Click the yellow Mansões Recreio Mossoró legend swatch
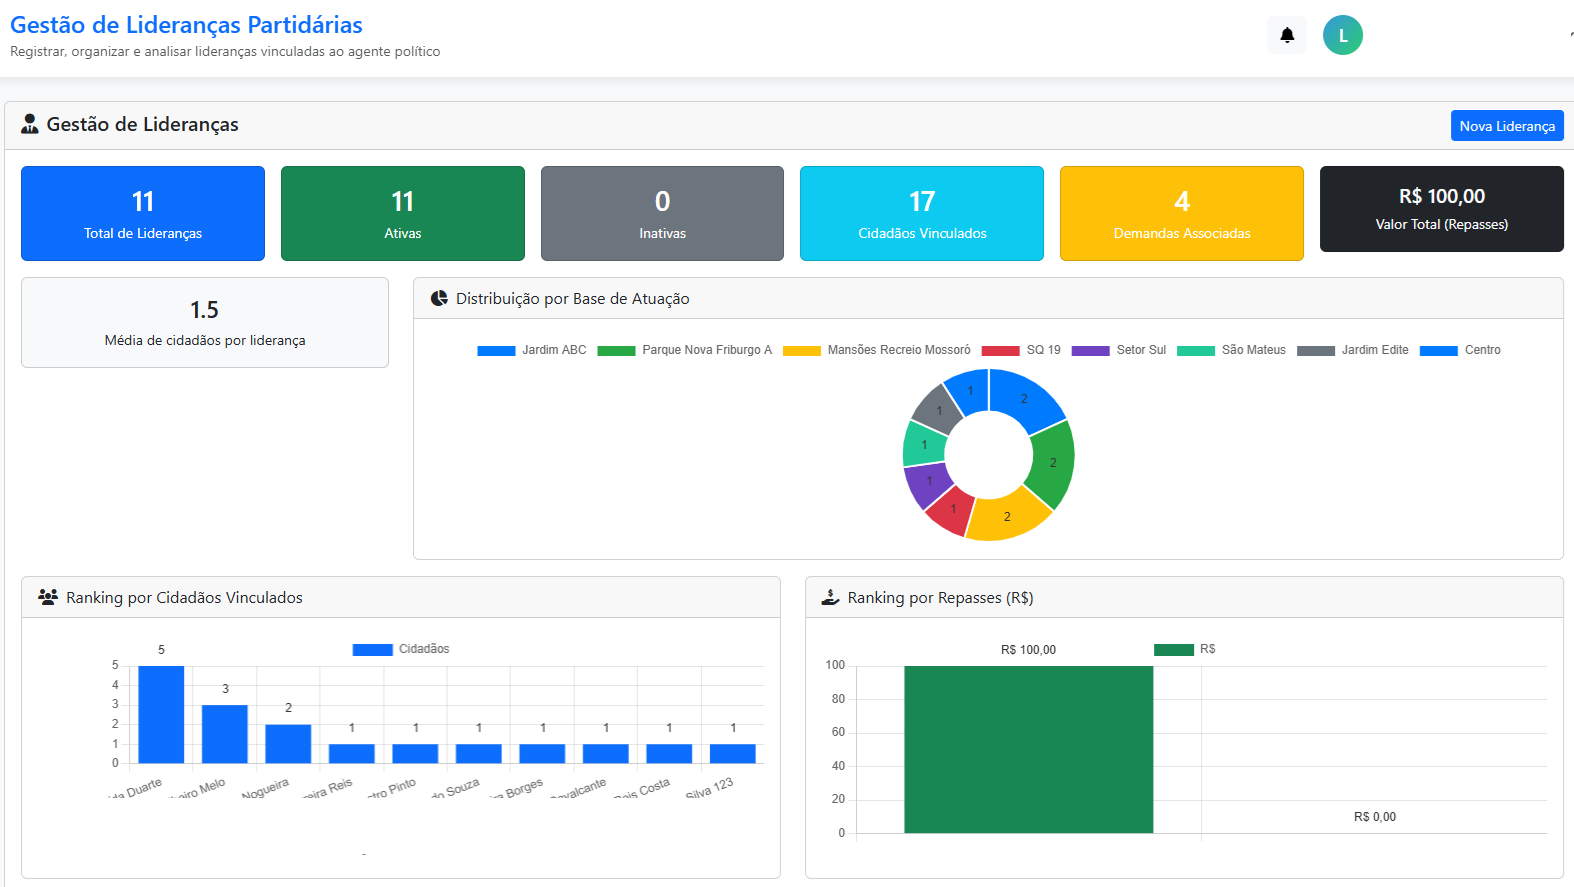Image resolution: width=1574 pixels, height=887 pixels. 801,350
